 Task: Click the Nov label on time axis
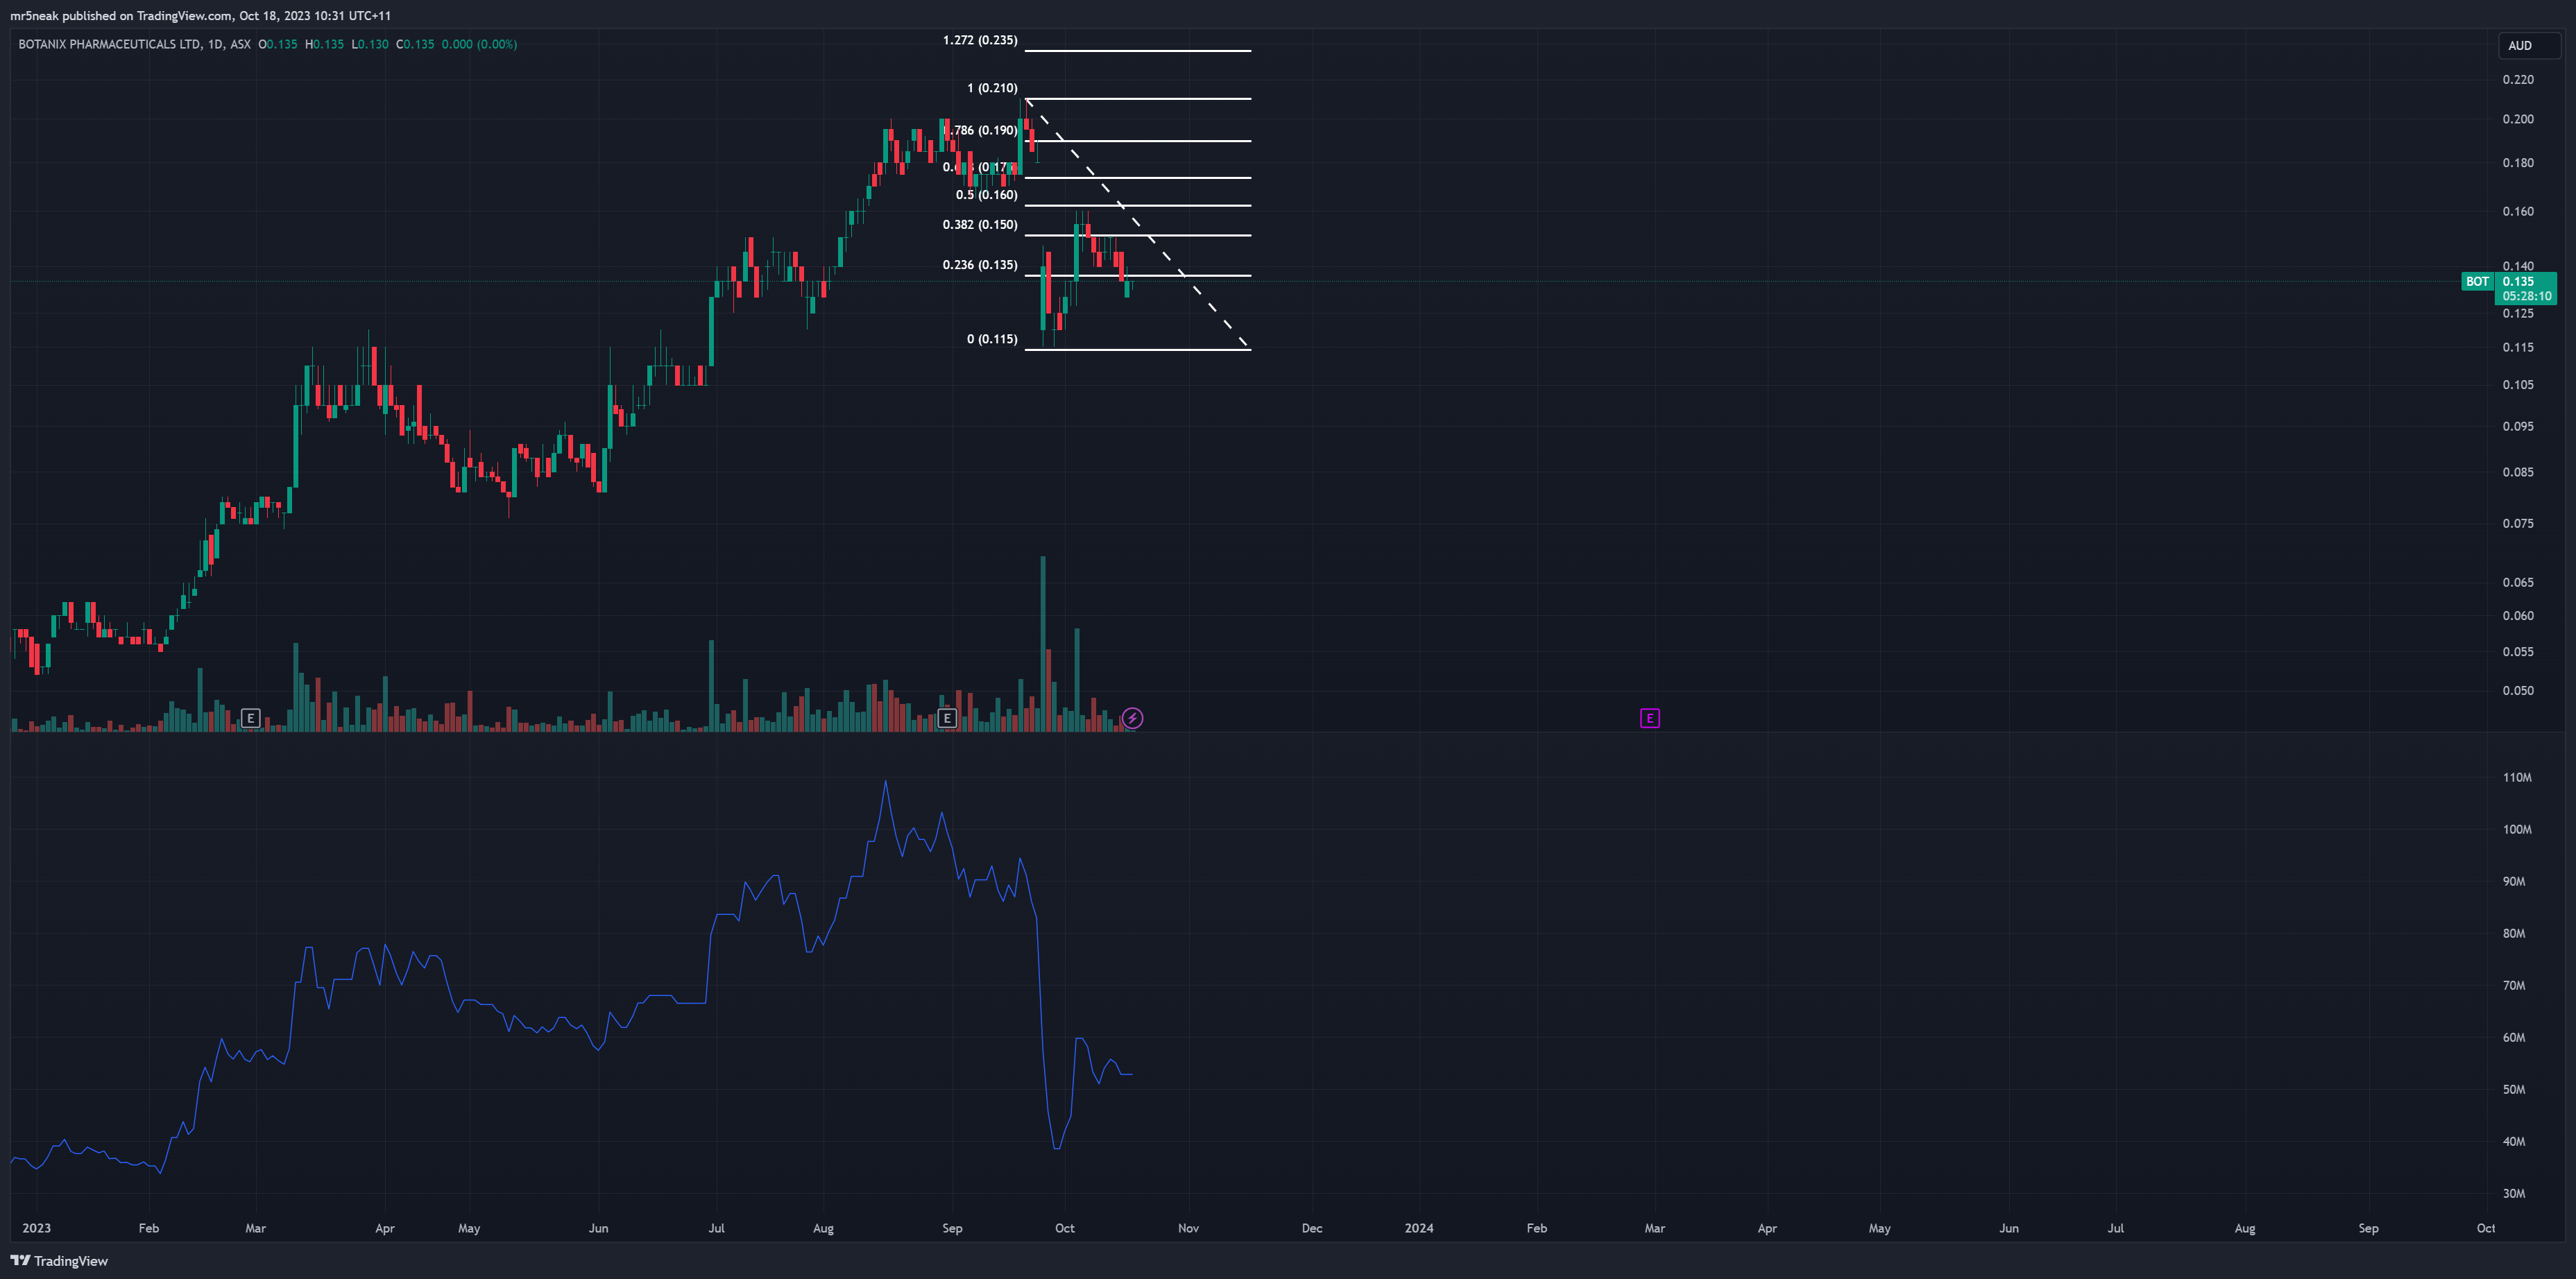(1188, 1228)
